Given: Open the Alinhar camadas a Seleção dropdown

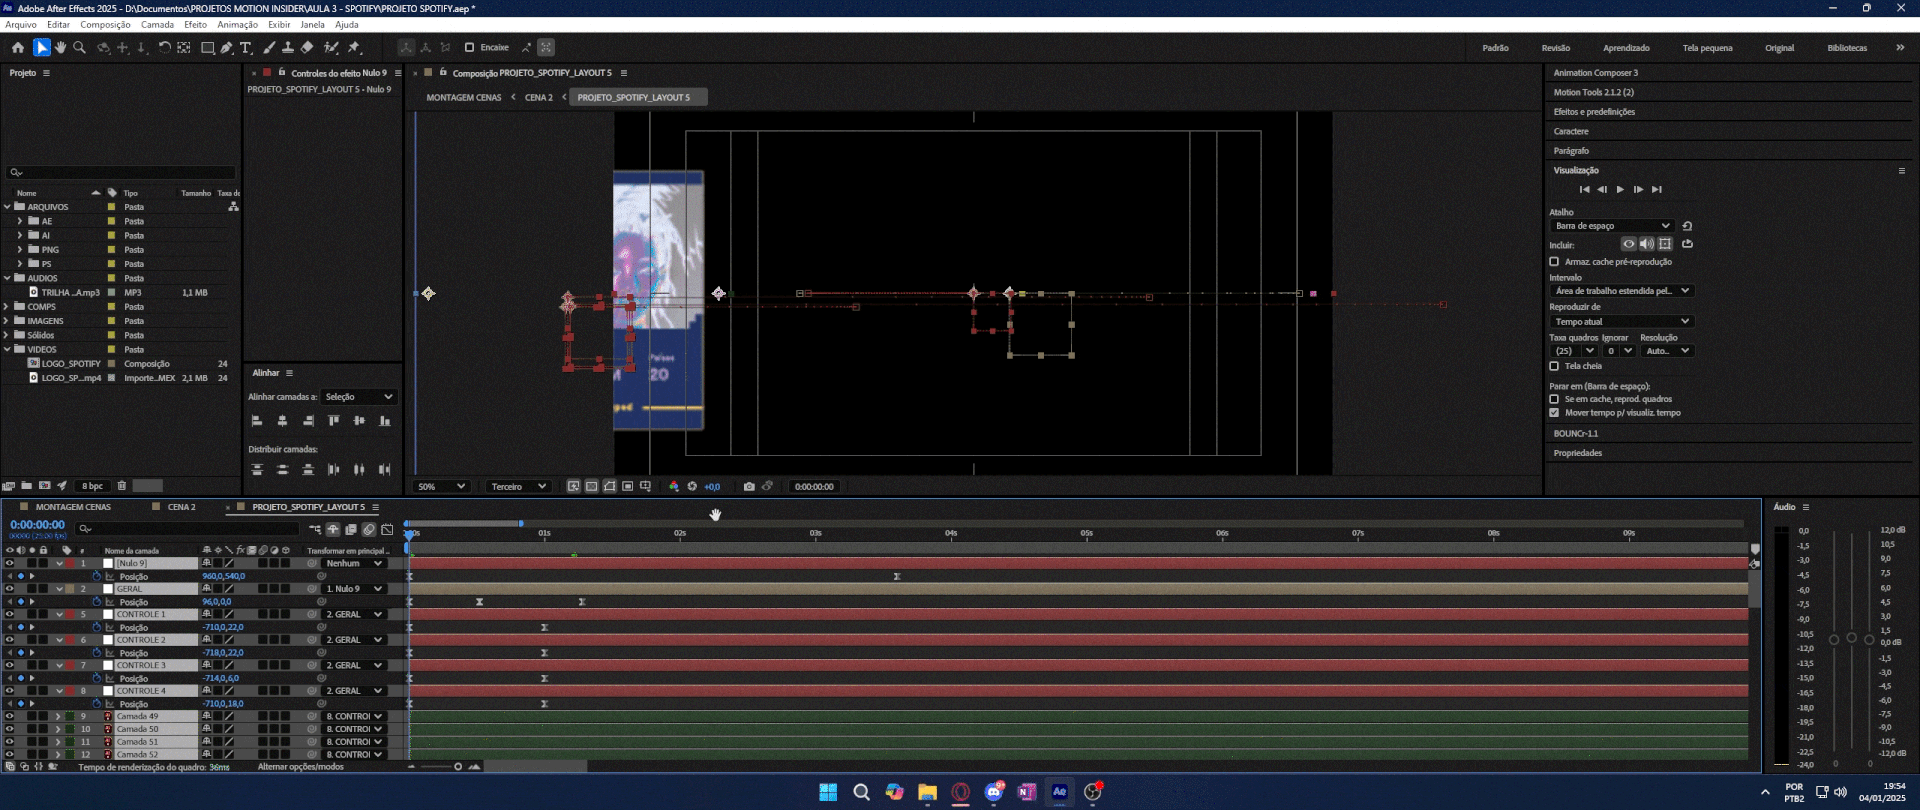Looking at the screenshot, I should pos(359,397).
